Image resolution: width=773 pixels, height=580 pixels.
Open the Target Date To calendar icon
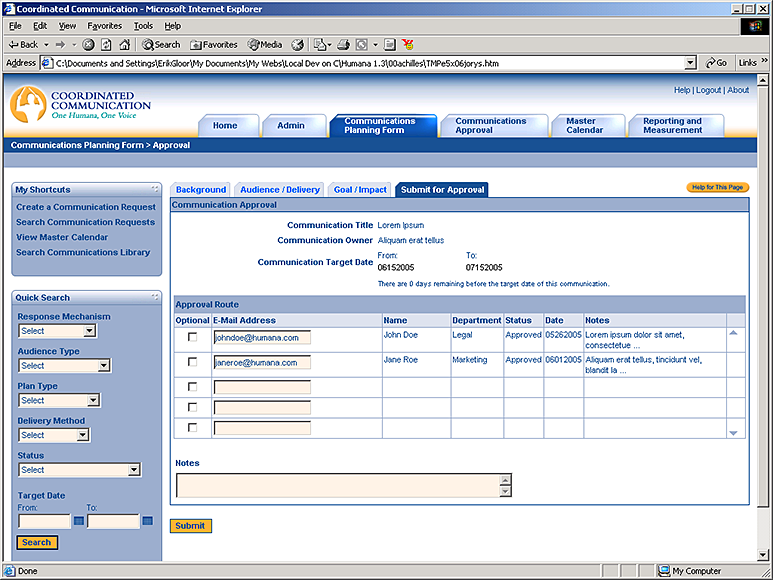click(147, 520)
